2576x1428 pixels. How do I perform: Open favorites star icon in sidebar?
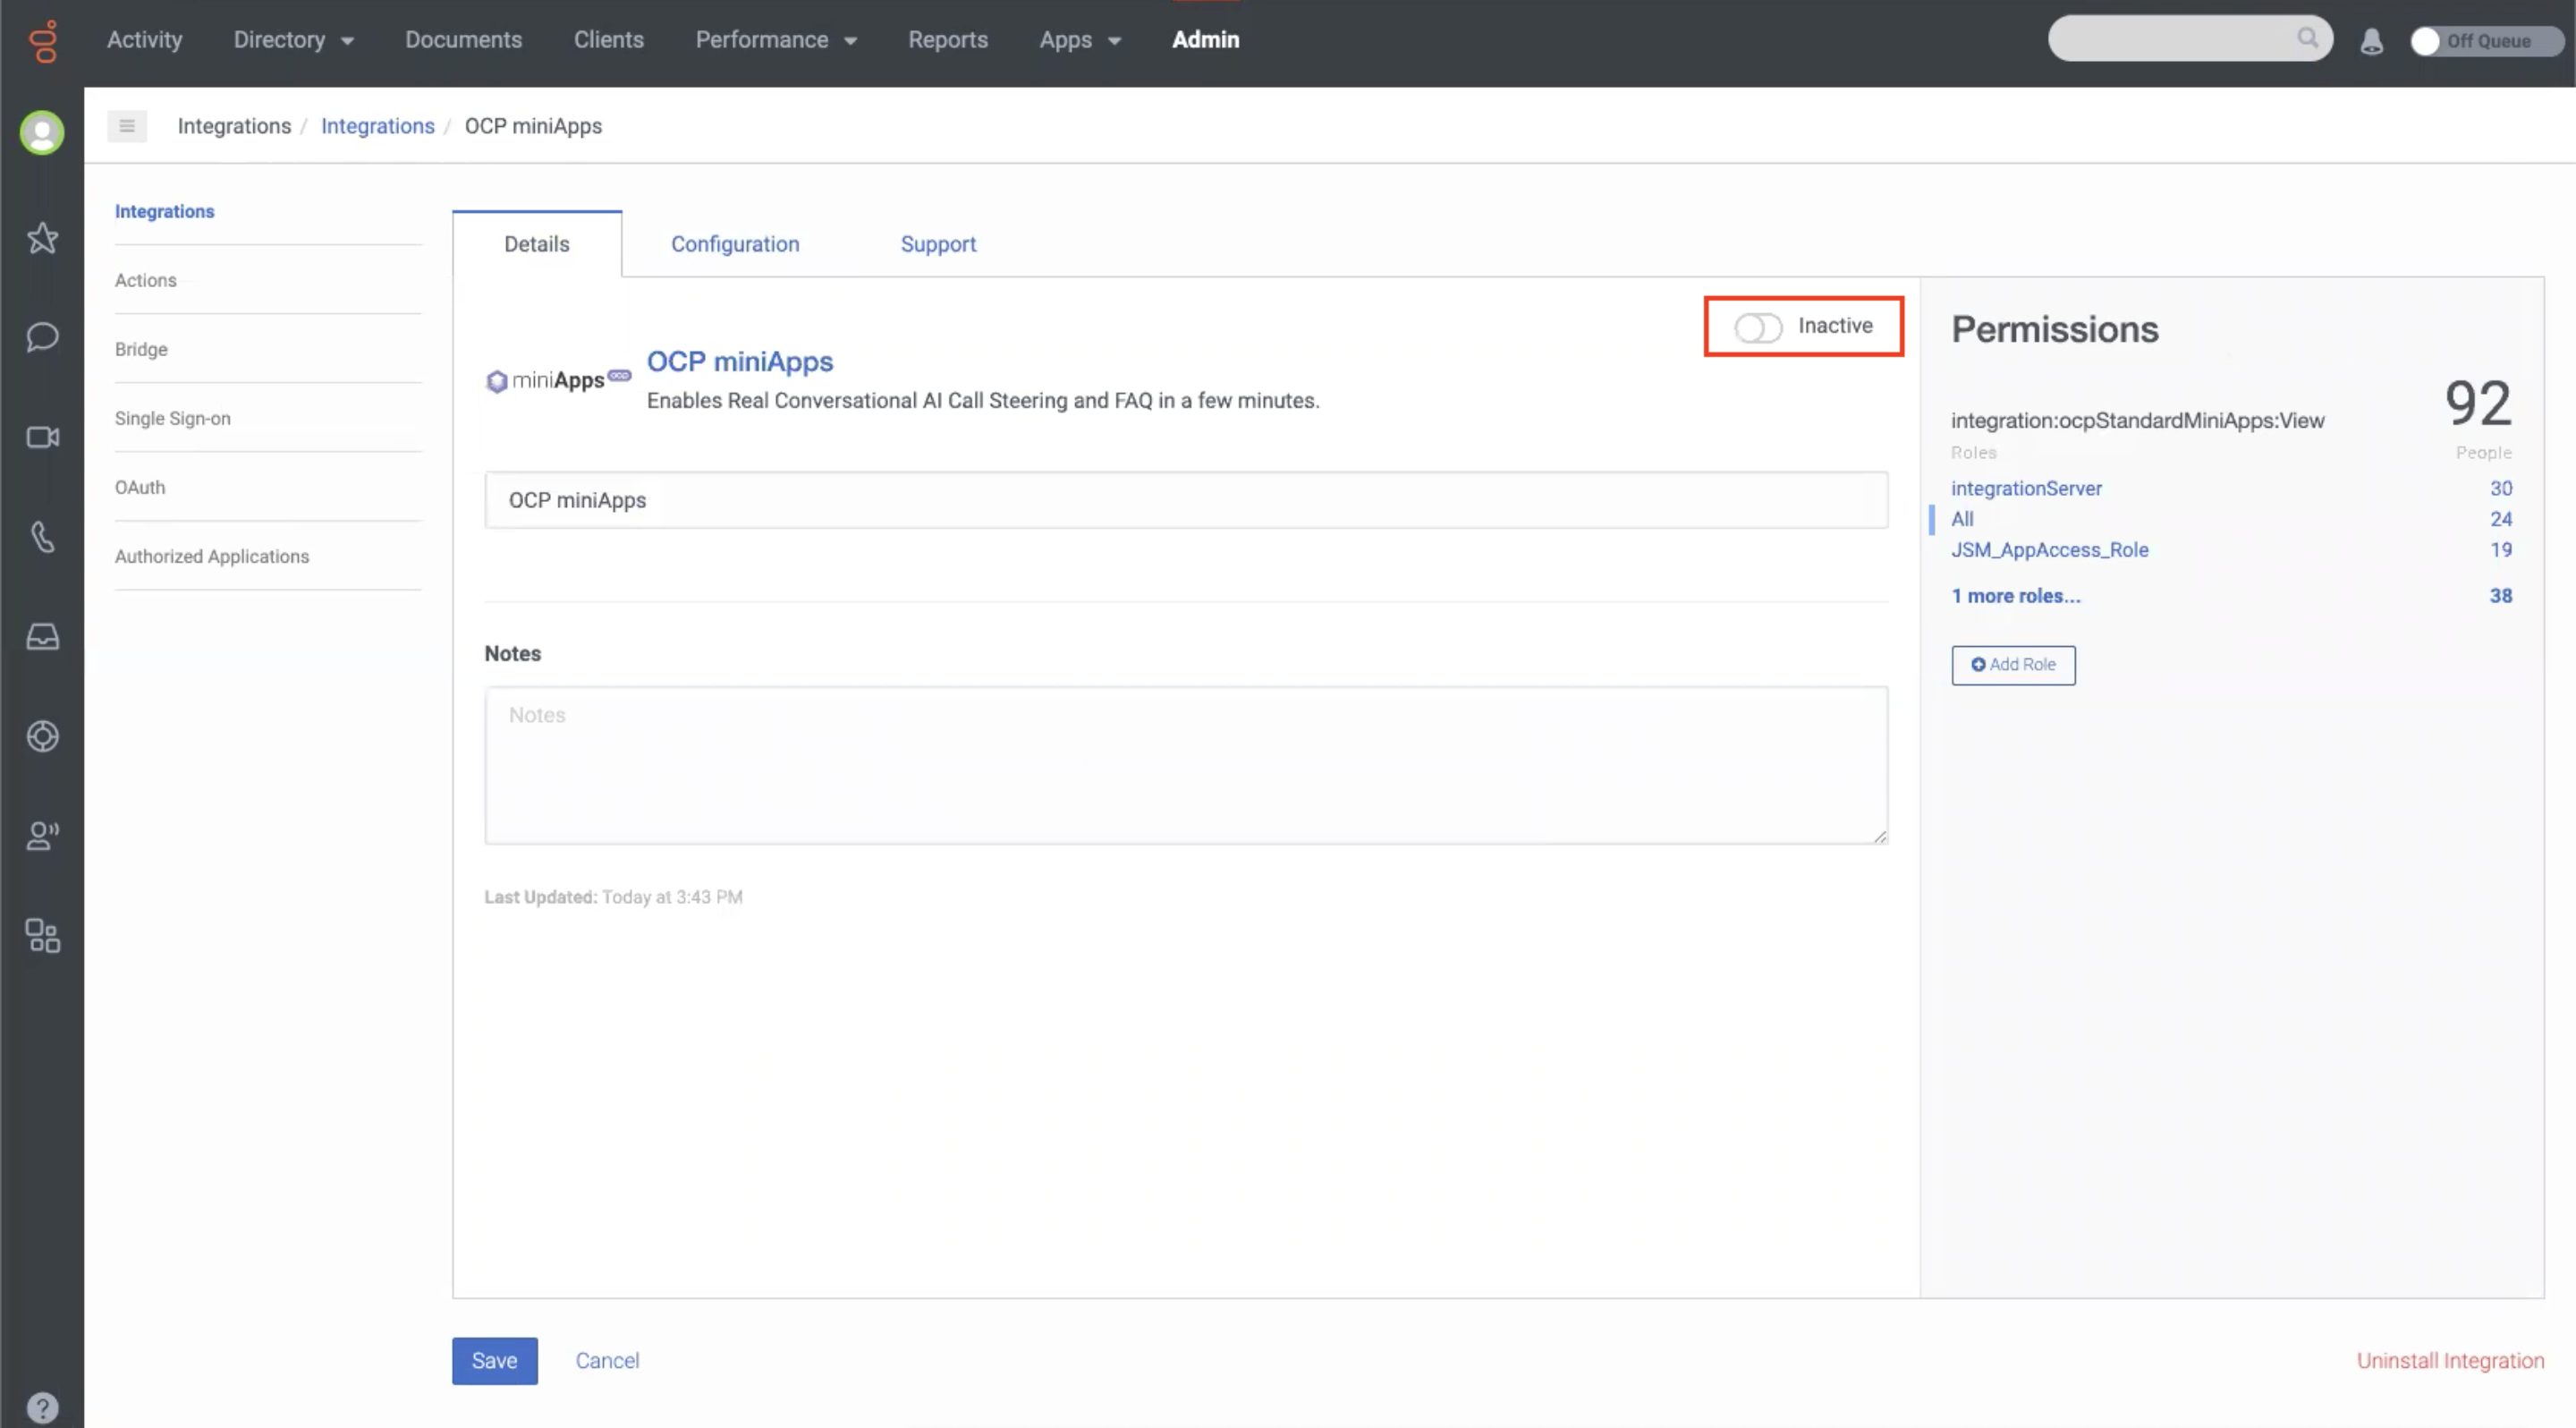tap(42, 238)
